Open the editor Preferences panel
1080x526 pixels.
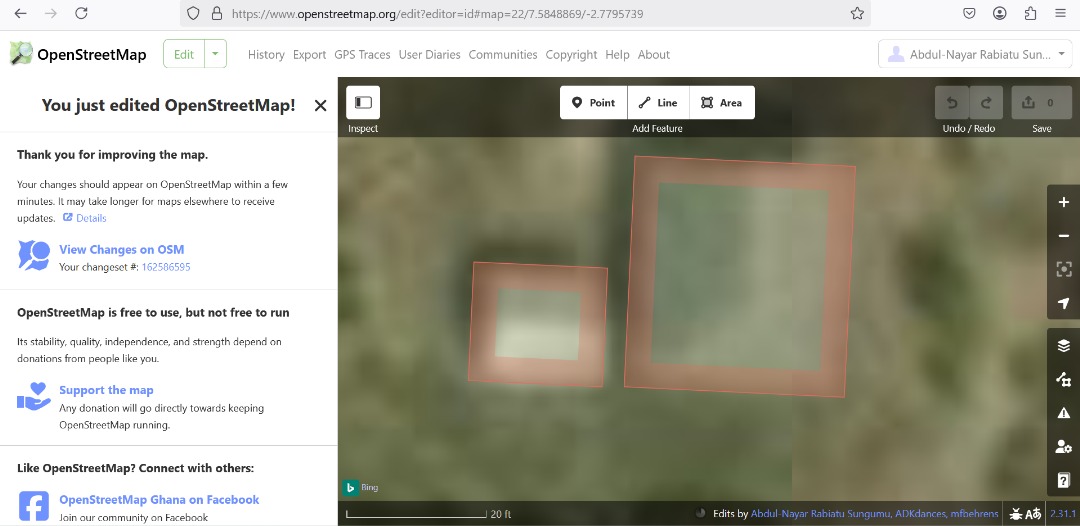click(1063, 446)
